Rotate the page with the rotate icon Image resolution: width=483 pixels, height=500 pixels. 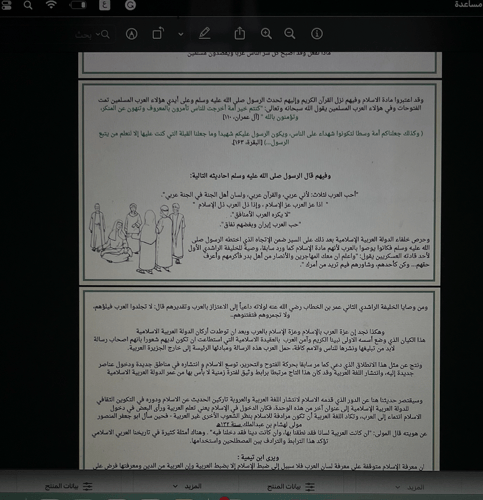coord(158,34)
